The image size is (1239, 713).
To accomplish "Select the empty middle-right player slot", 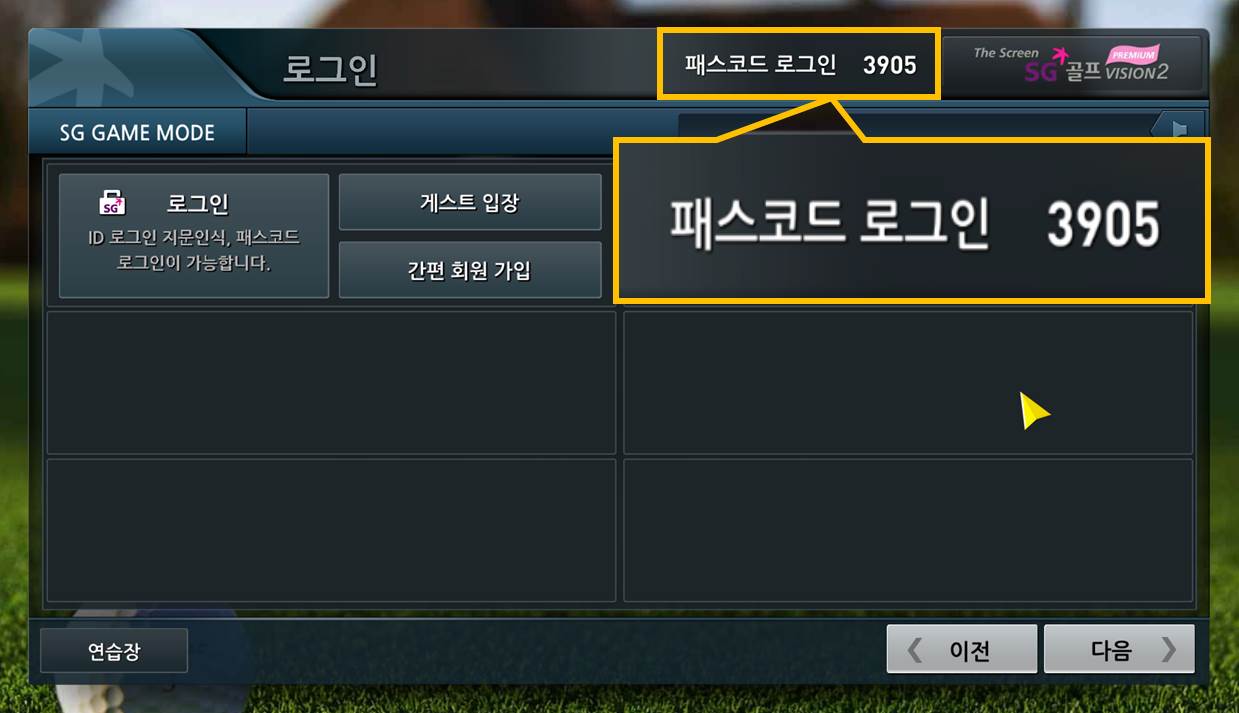I will (x=908, y=383).
